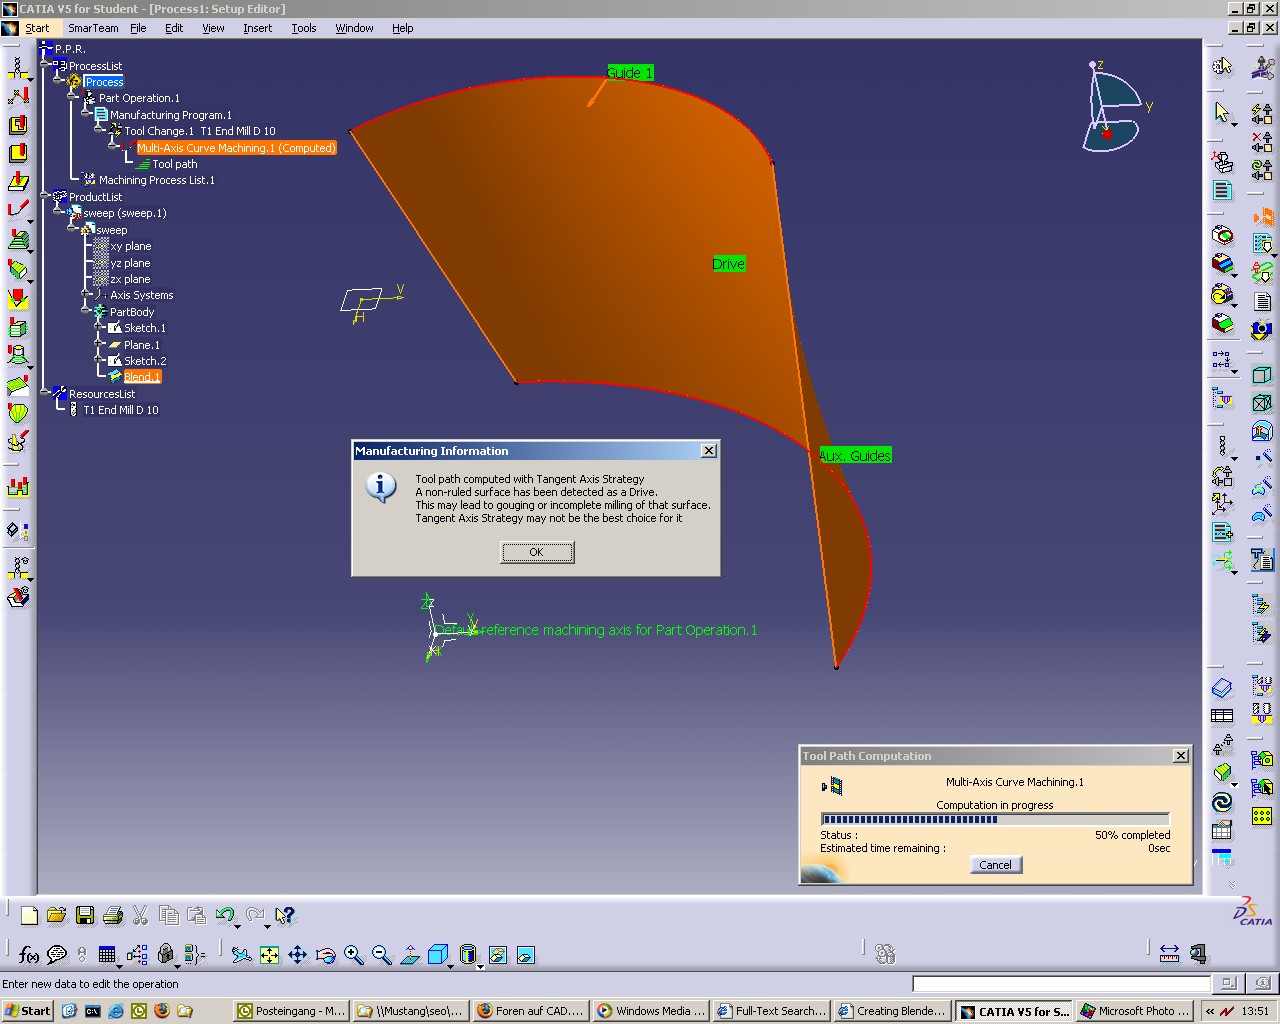Open the Formula f(x) tool
The image size is (1280, 1024).
(x=29, y=955)
